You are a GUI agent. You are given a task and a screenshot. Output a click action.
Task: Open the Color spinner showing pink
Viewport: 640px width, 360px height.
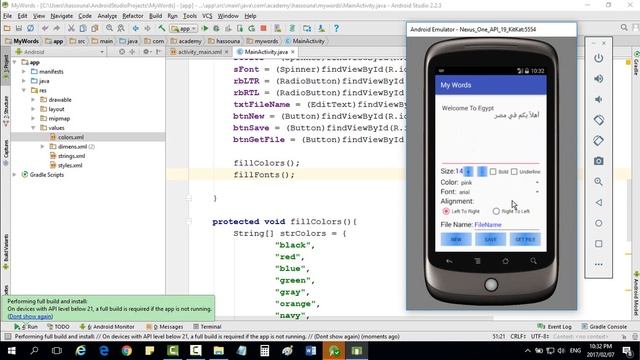499,182
